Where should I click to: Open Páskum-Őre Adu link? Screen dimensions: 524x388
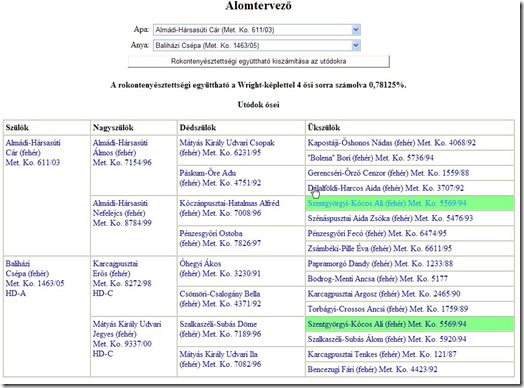click(x=220, y=178)
